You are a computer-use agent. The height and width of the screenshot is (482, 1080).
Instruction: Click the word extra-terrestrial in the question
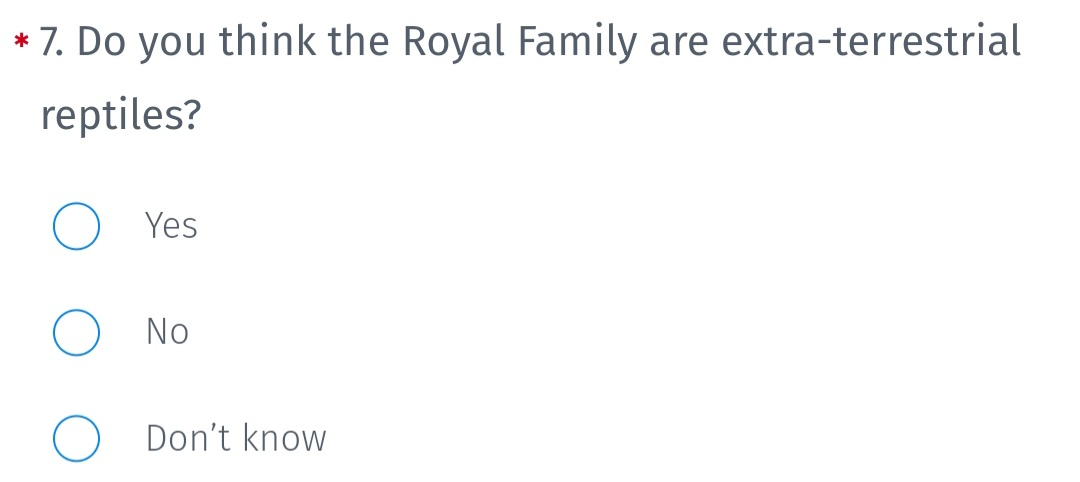871,41
